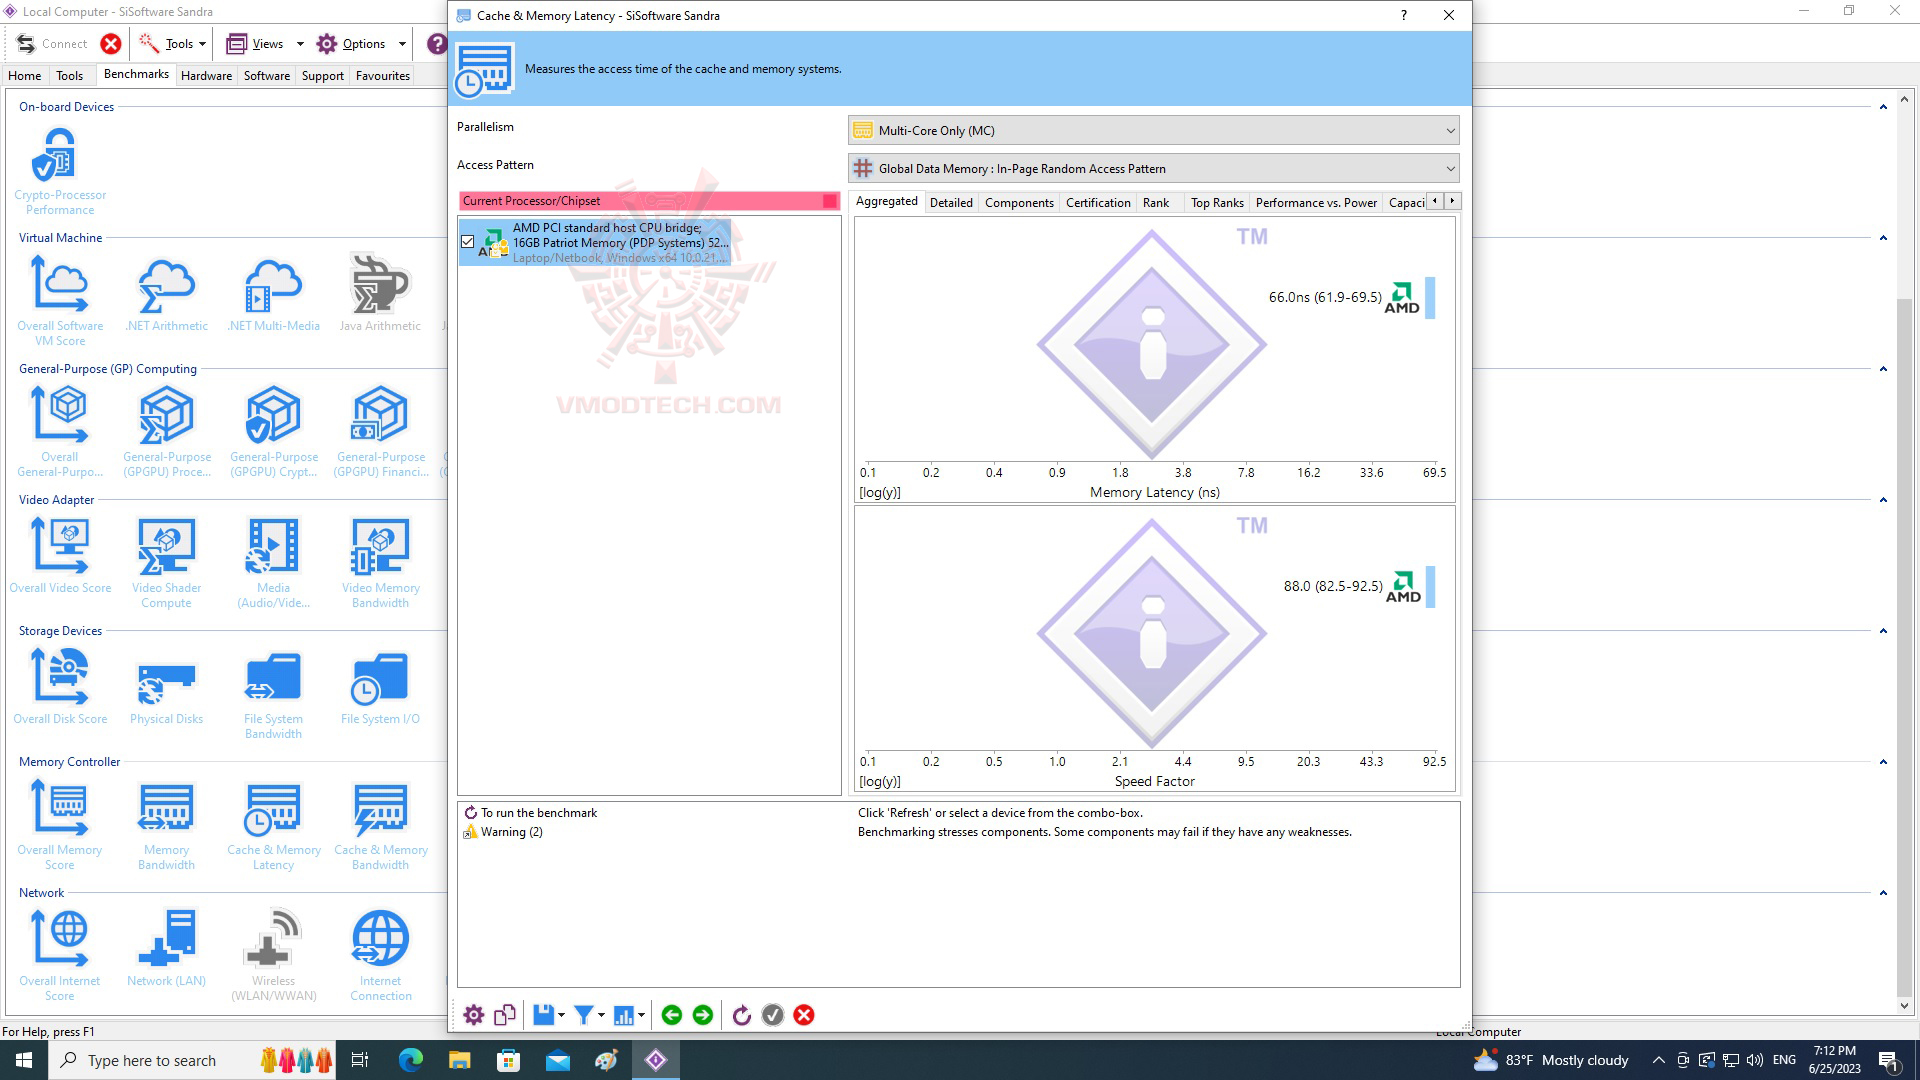Open the Options dropdown in main toolbar
The width and height of the screenshot is (1920, 1080).
(x=402, y=44)
